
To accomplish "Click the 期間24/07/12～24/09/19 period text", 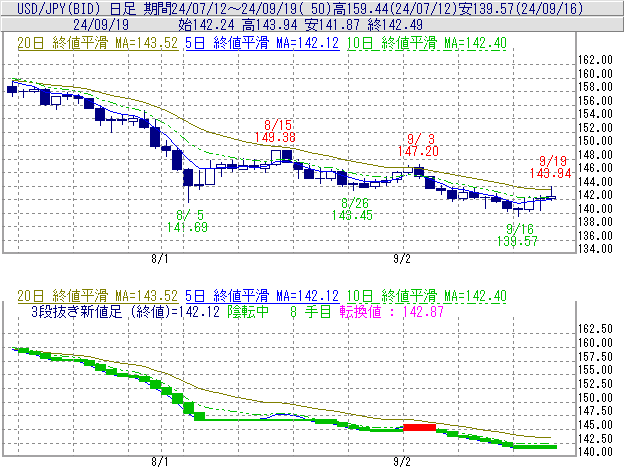I will [221, 8].
